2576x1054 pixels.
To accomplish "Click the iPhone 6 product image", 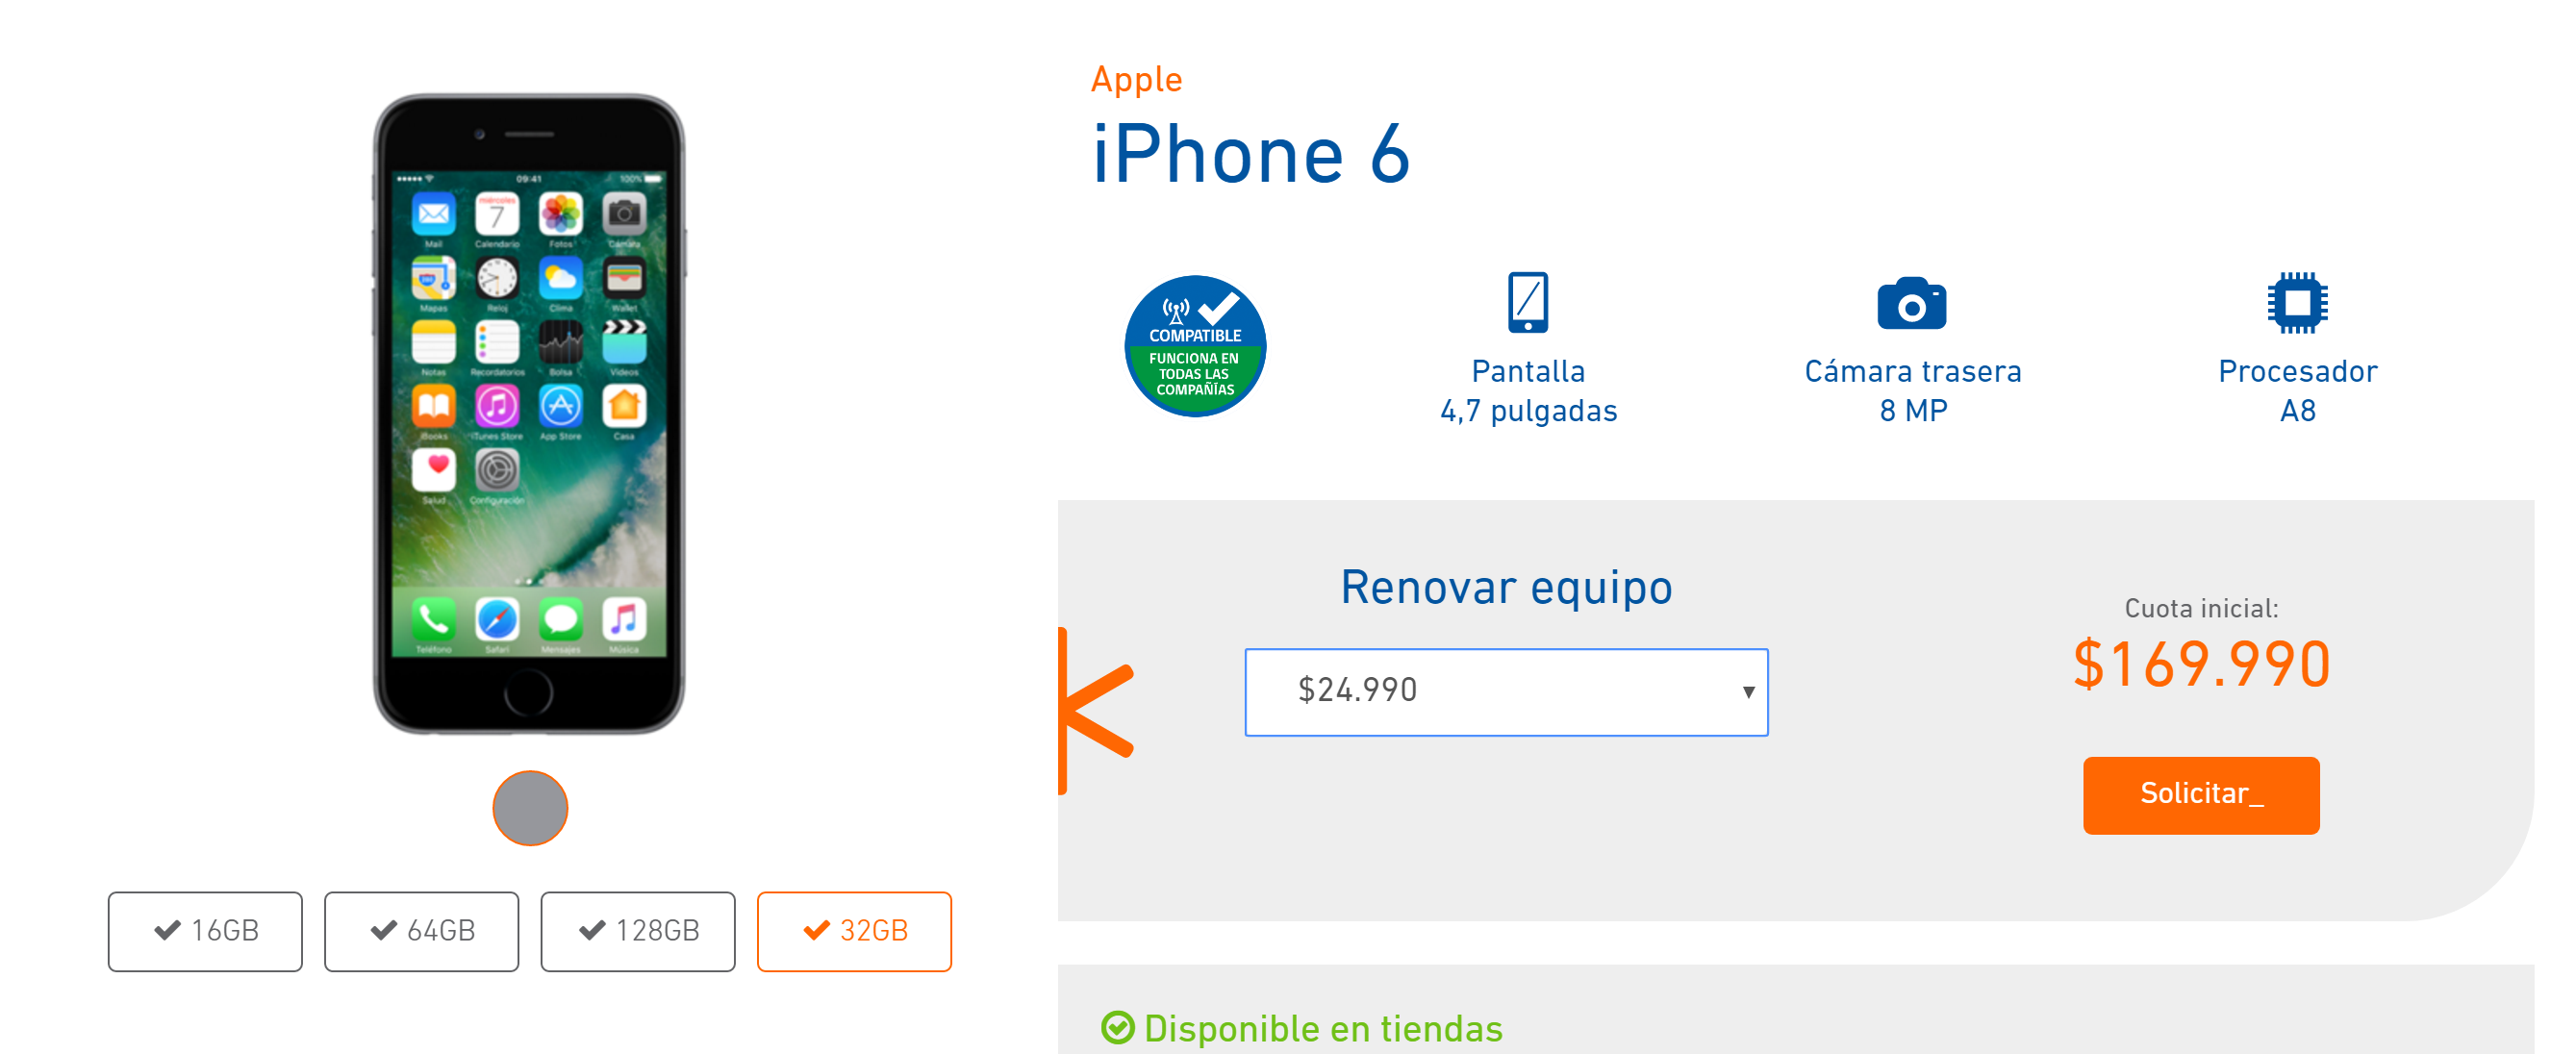I will (x=529, y=414).
